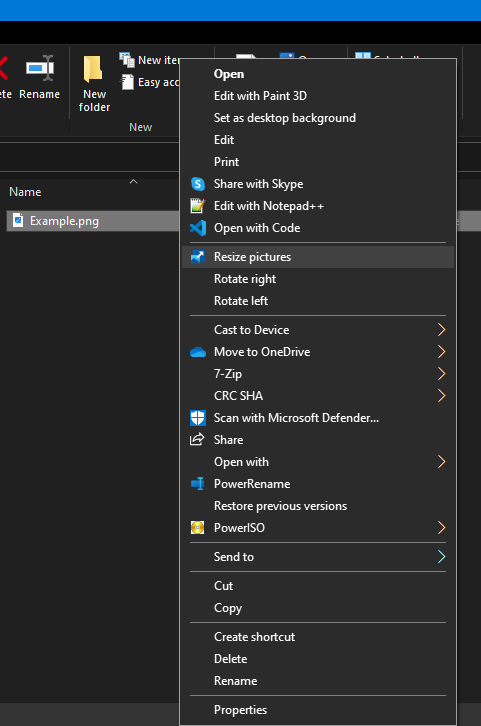Viewport: 481px width, 726px height.
Task: Choose Edit with Notepad++
Action: [x=318, y=206]
